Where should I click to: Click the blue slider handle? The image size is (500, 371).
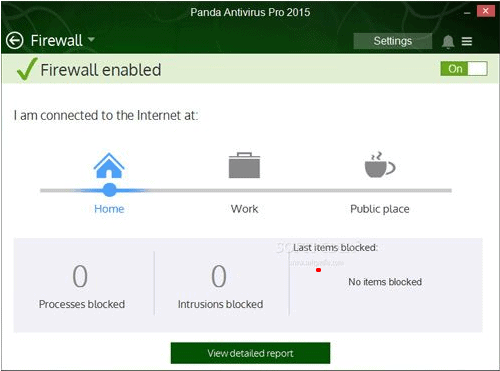[110, 190]
